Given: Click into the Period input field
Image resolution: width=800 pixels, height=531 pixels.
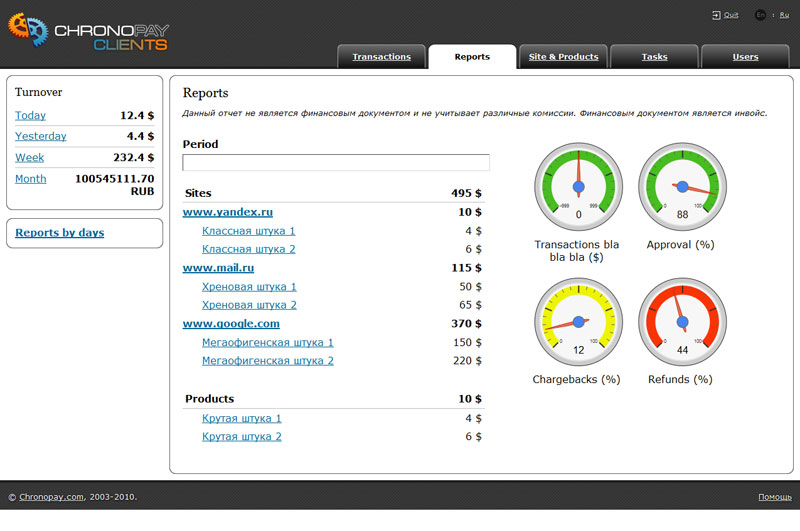Looking at the screenshot, I should tap(336, 163).
